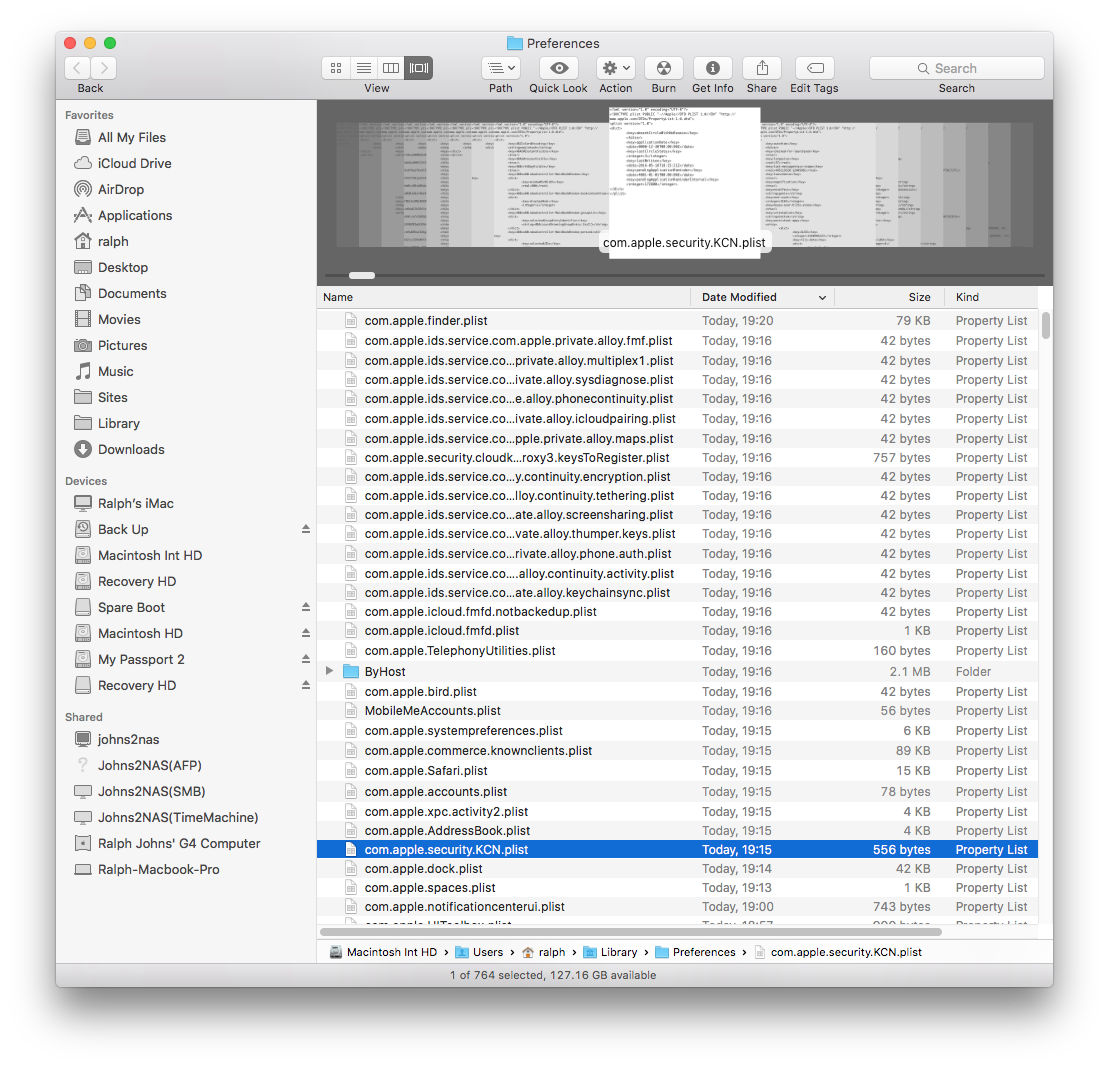Select com.apple.accounts.plist
The image size is (1109, 1067).
[x=678, y=792]
